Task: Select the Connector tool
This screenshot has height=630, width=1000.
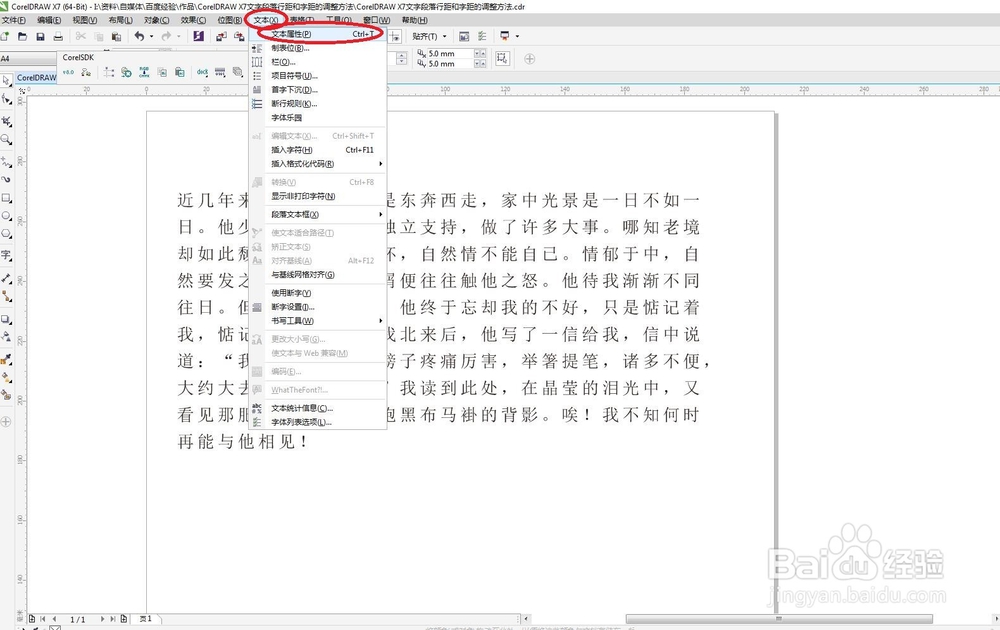Action: pyautogui.click(x=6, y=297)
